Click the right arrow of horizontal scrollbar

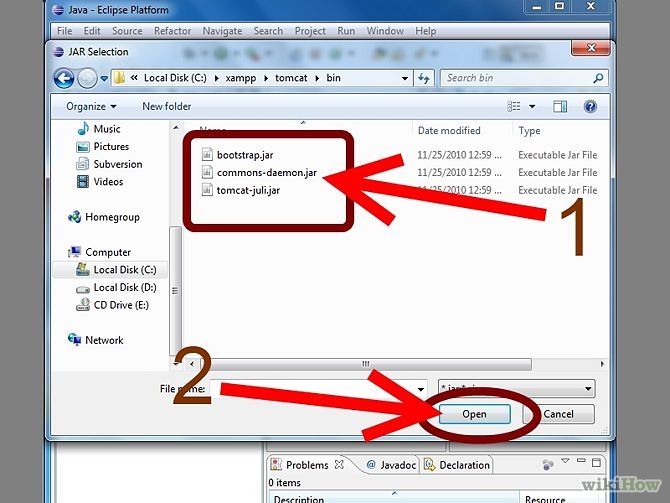pyautogui.click(x=602, y=364)
